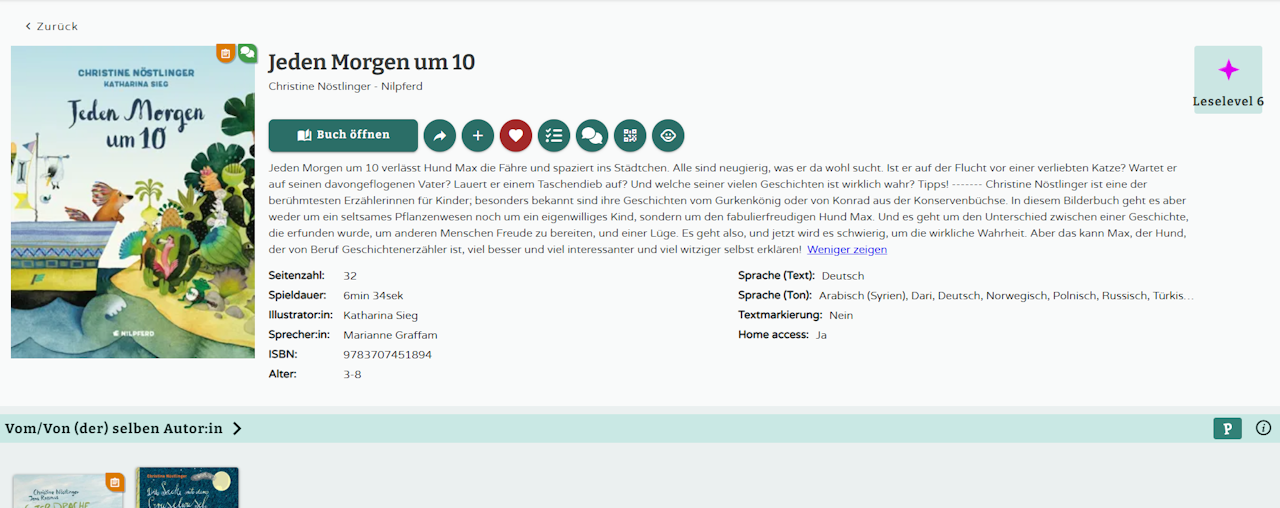1280x508 pixels.
Task: Expand the truncated Sprache (Ton) language list
Action: click(1006, 296)
